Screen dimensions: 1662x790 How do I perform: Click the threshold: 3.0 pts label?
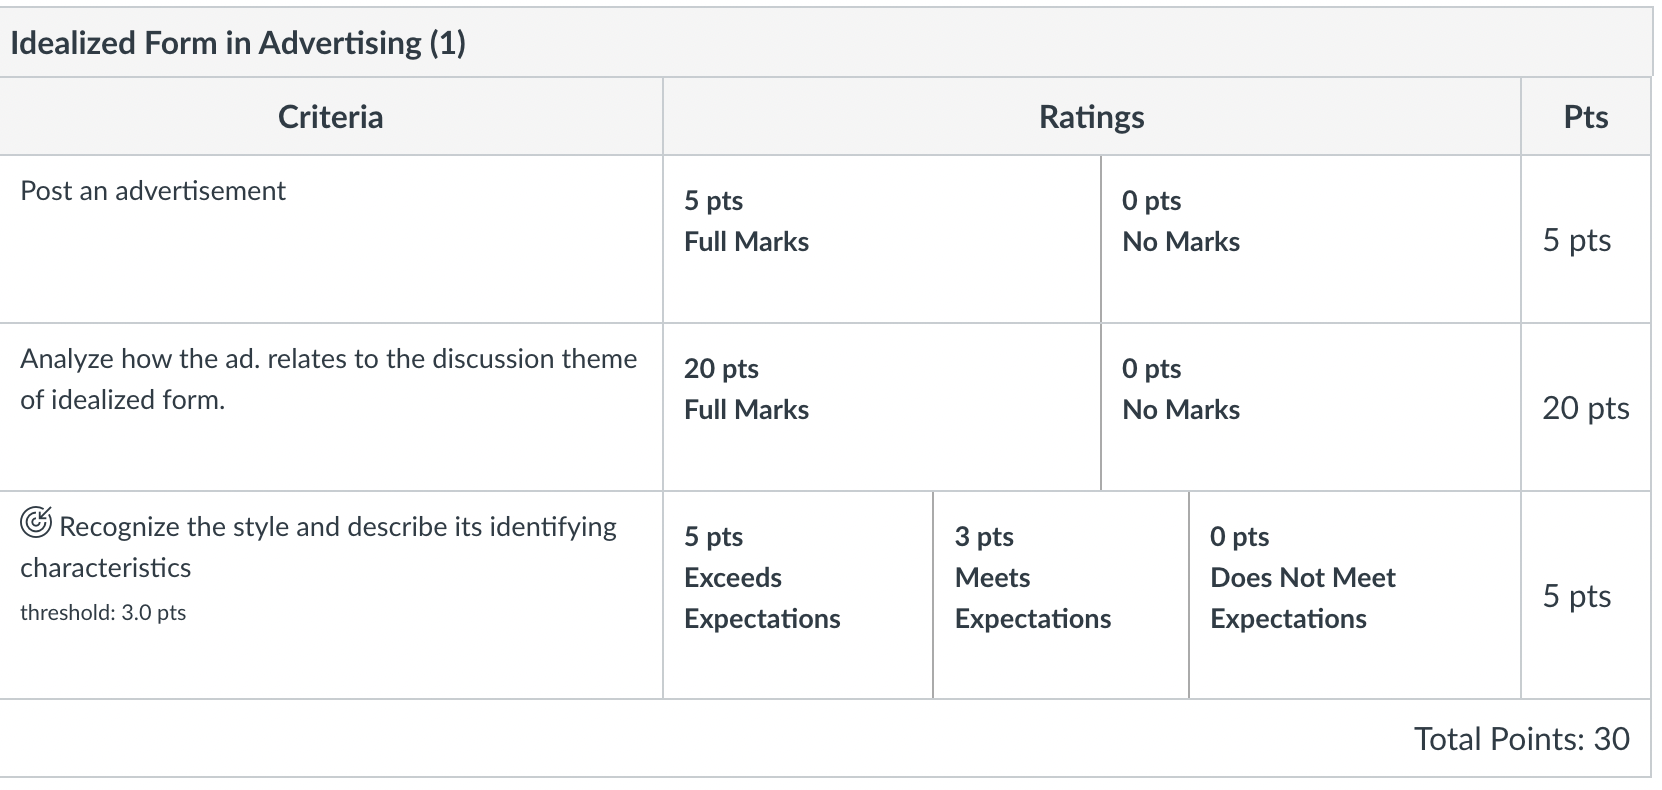click(x=103, y=612)
